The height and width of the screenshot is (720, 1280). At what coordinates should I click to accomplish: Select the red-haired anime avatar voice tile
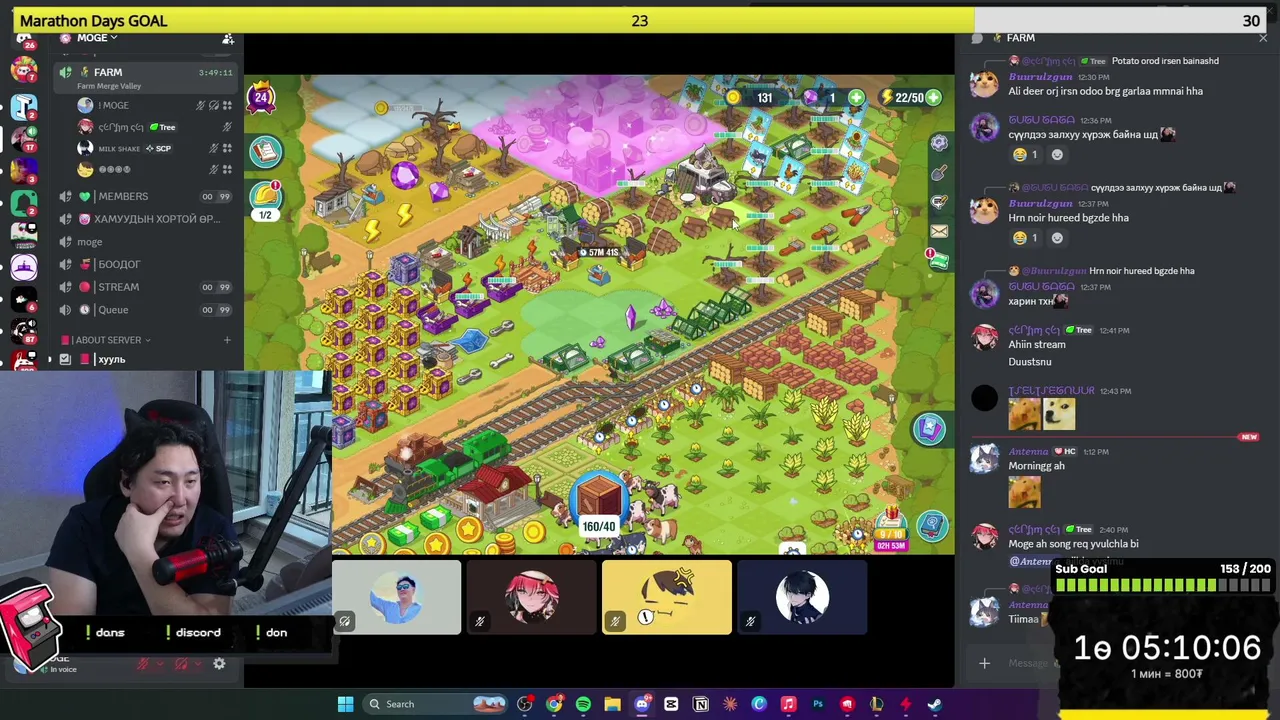(531, 598)
